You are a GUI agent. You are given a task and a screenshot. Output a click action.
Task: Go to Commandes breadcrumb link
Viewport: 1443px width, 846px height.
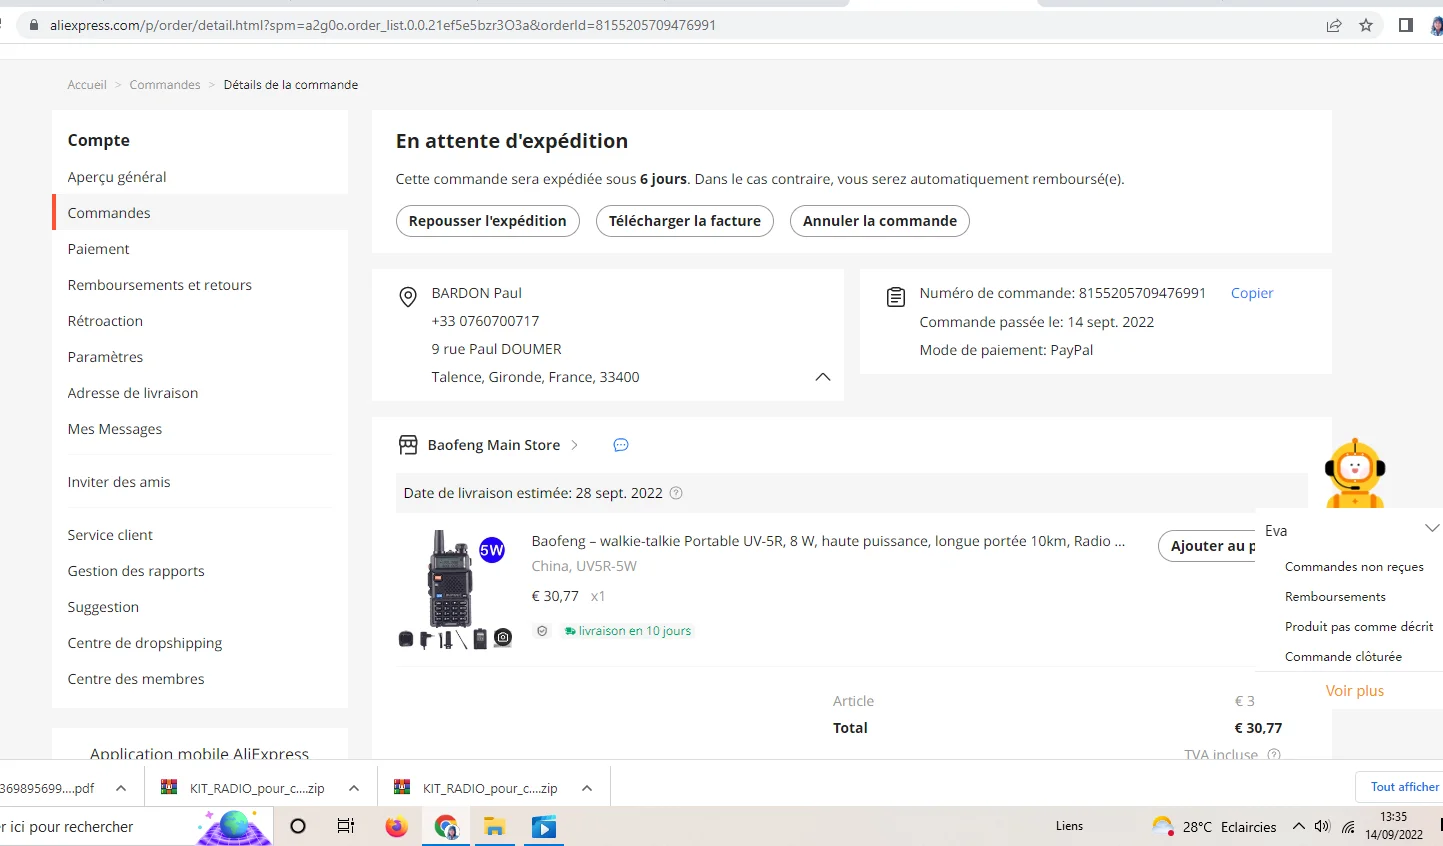(x=165, y=85)
